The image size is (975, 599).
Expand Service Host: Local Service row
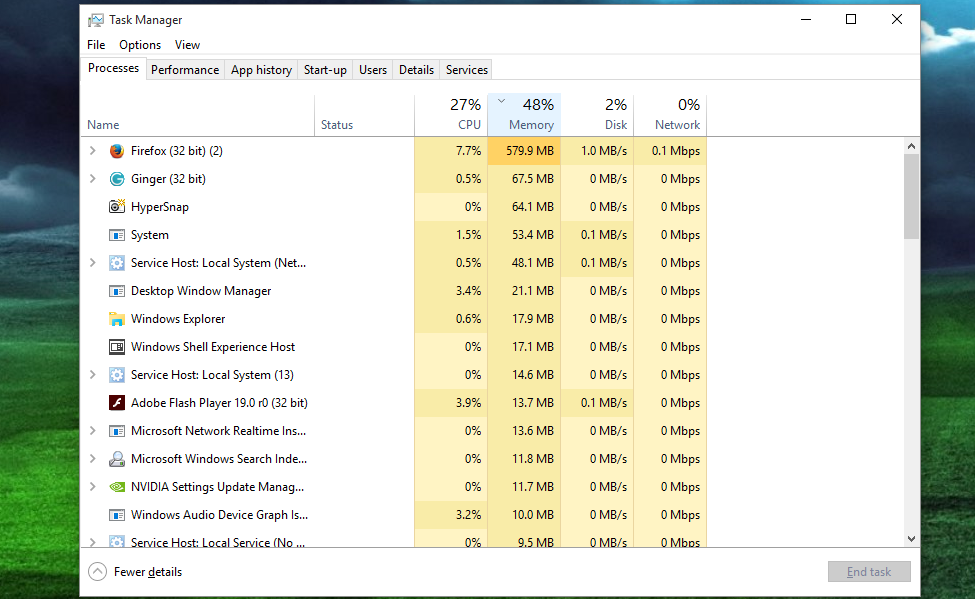click(x=93, y=542)
